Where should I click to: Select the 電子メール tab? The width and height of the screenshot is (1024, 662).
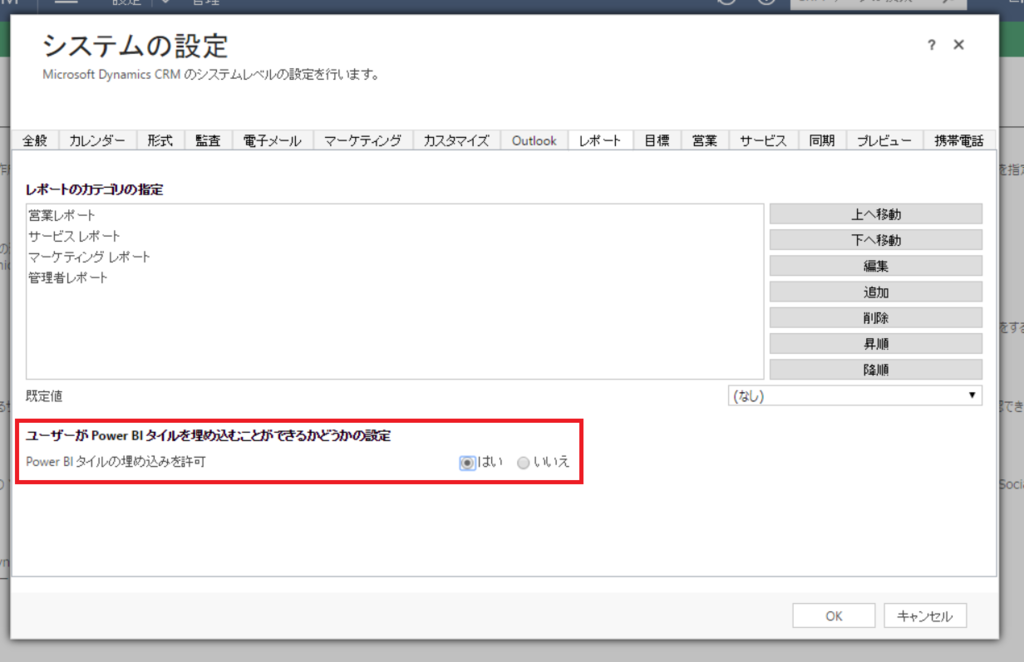272,140
